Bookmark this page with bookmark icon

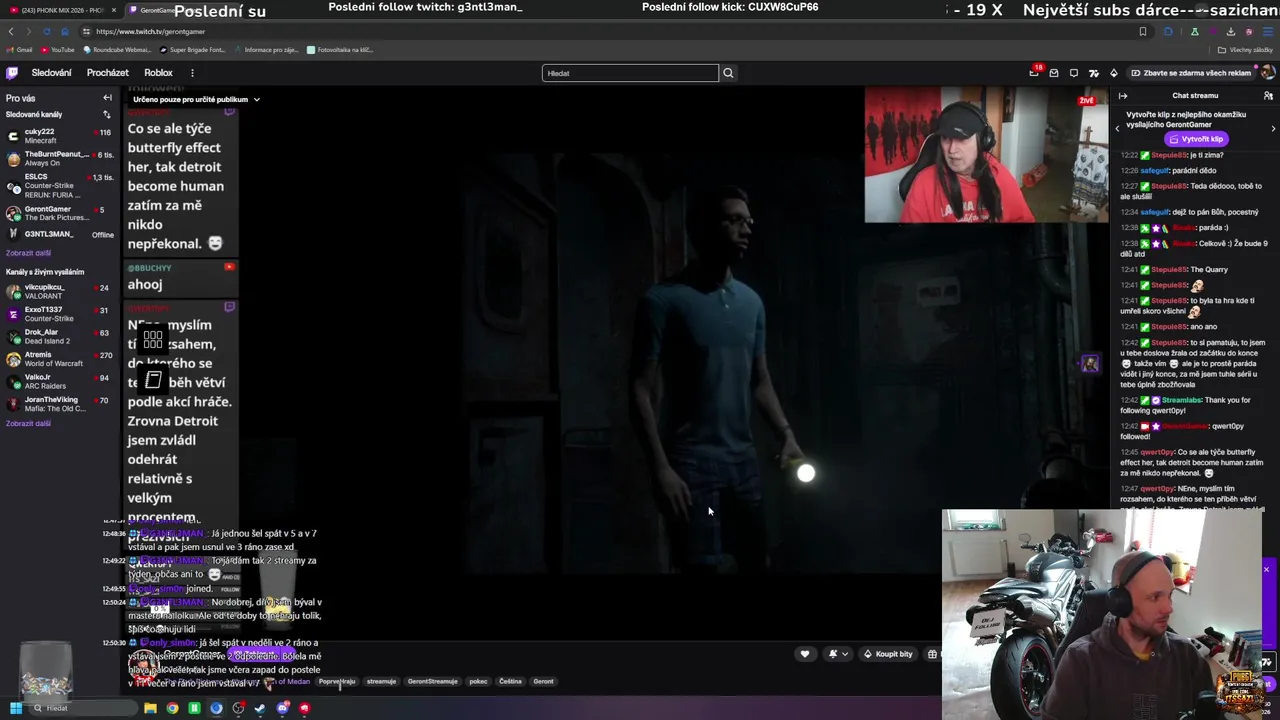pyautogui.click(x=1143, y=32)
